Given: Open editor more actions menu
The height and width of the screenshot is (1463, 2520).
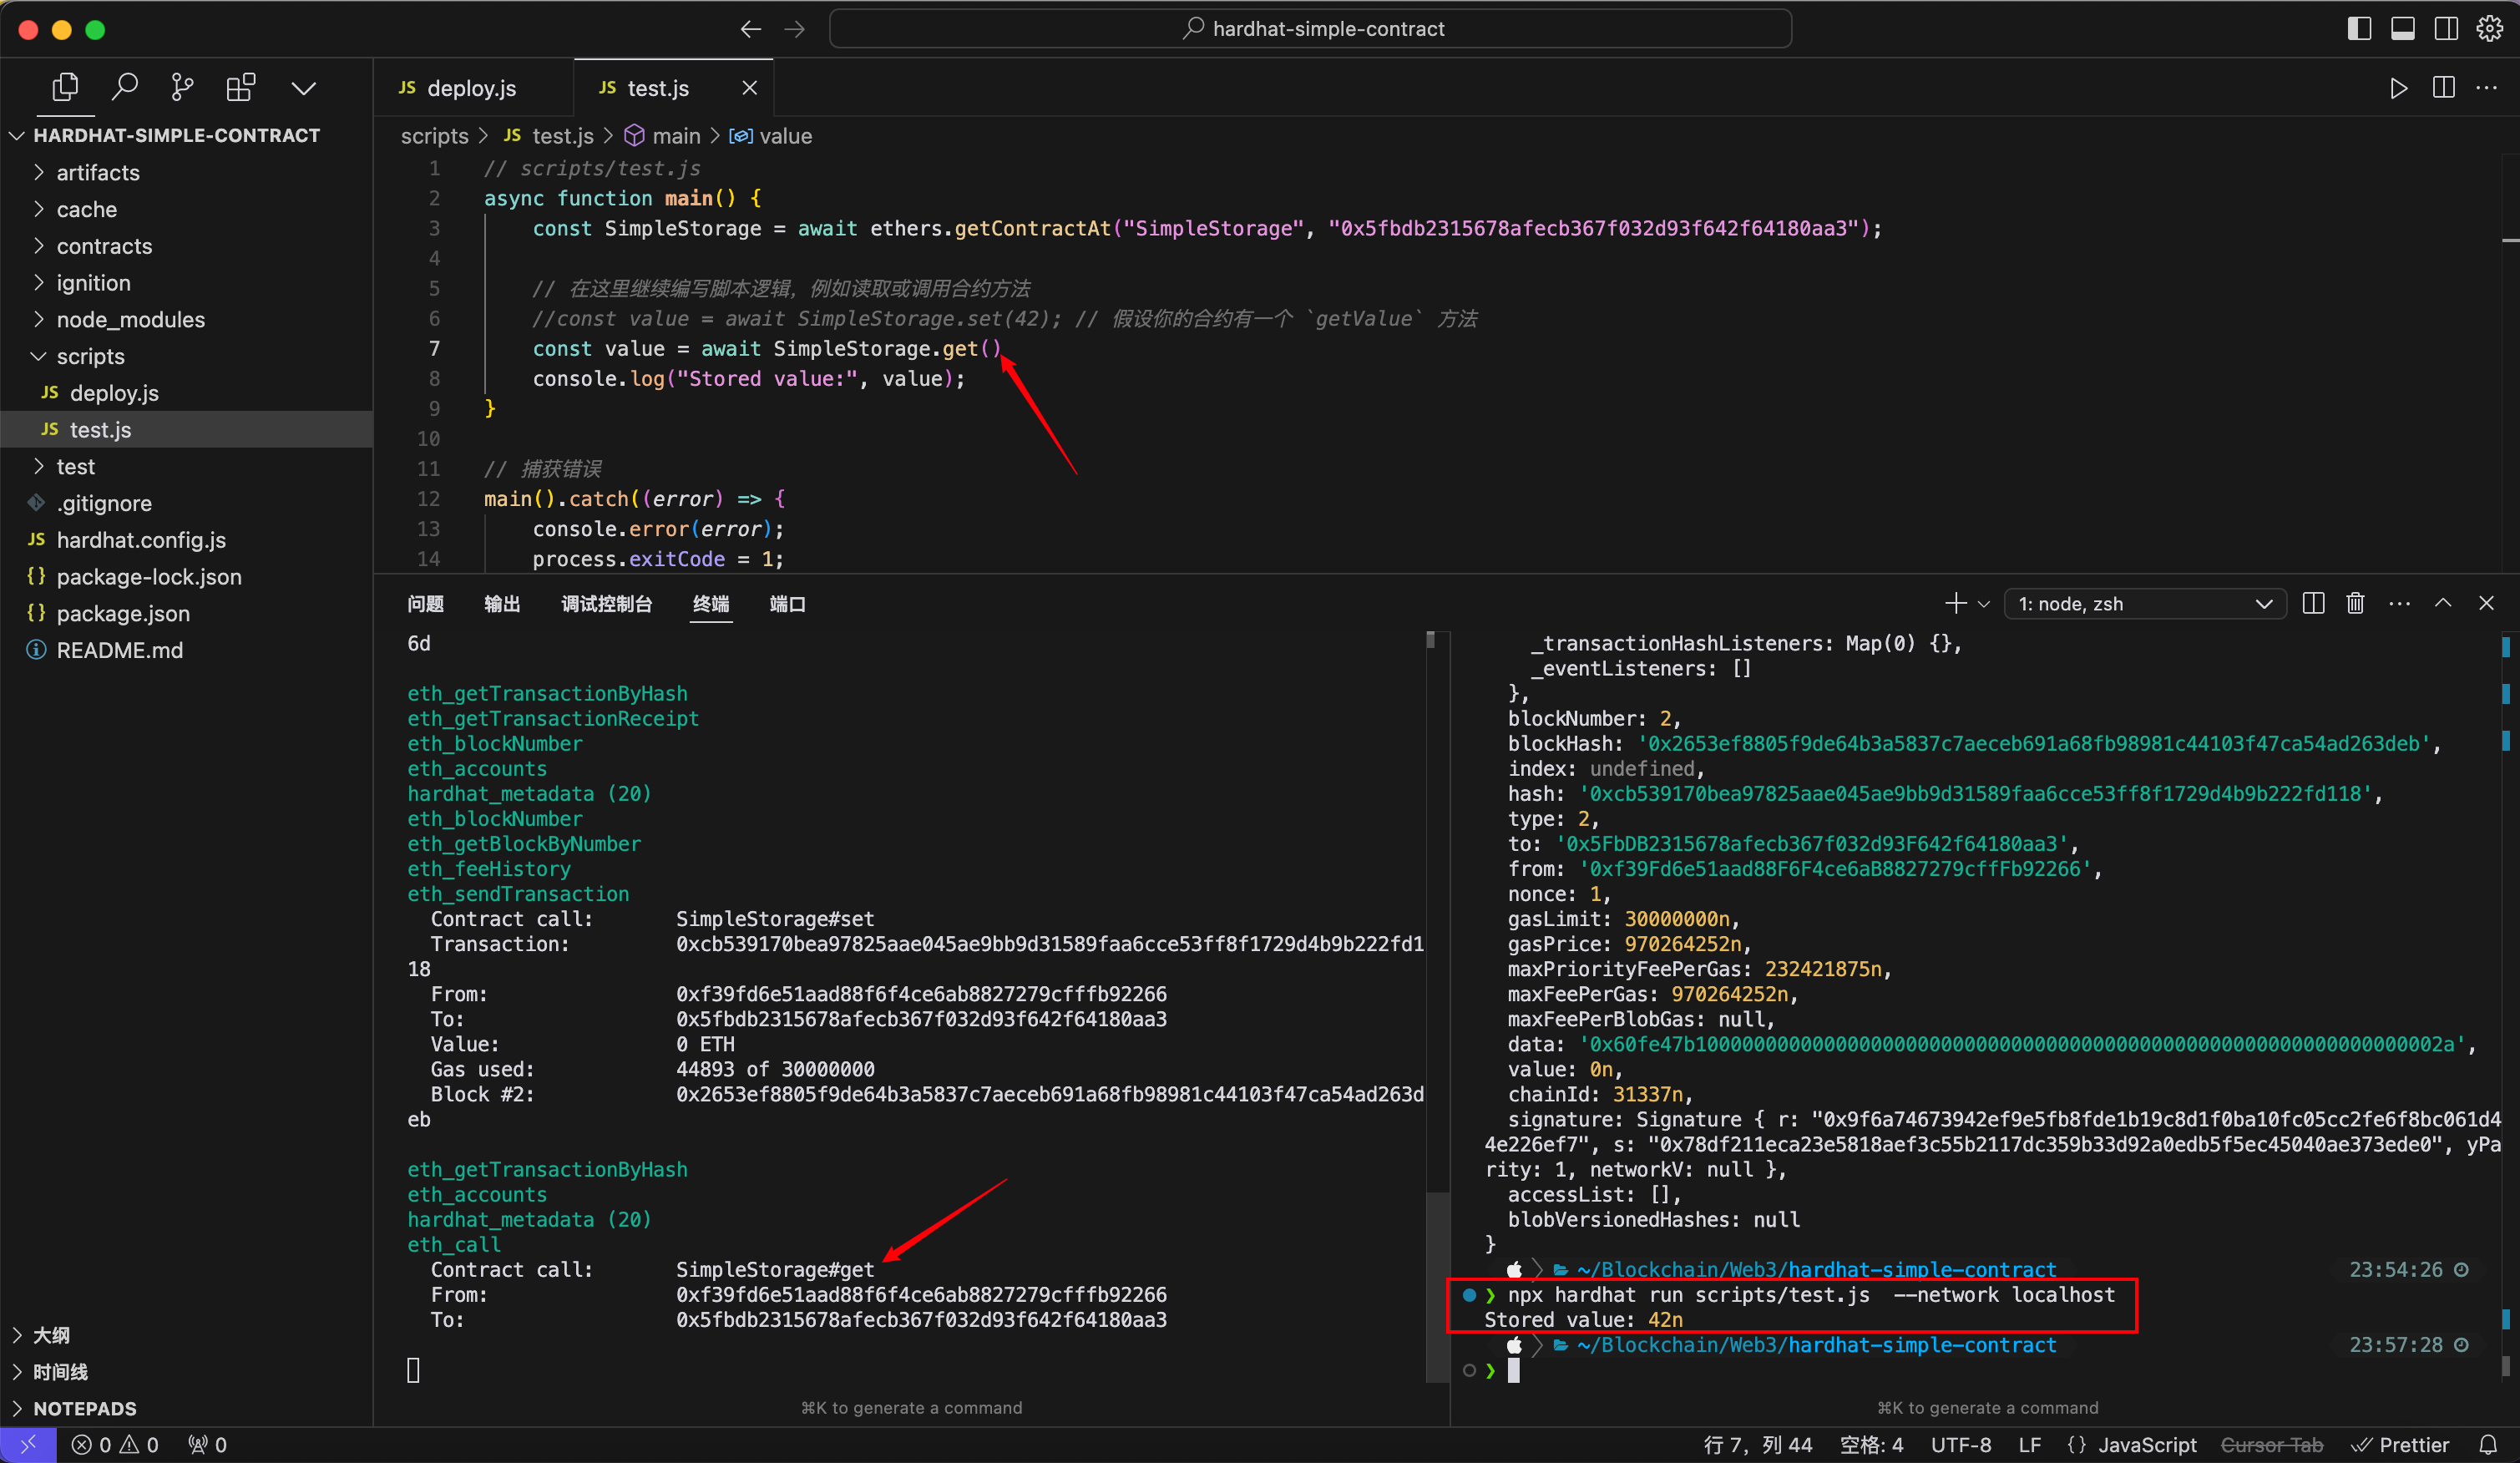Looking at the screenshot, I should pyautogui.click(x=2487, y=88).
